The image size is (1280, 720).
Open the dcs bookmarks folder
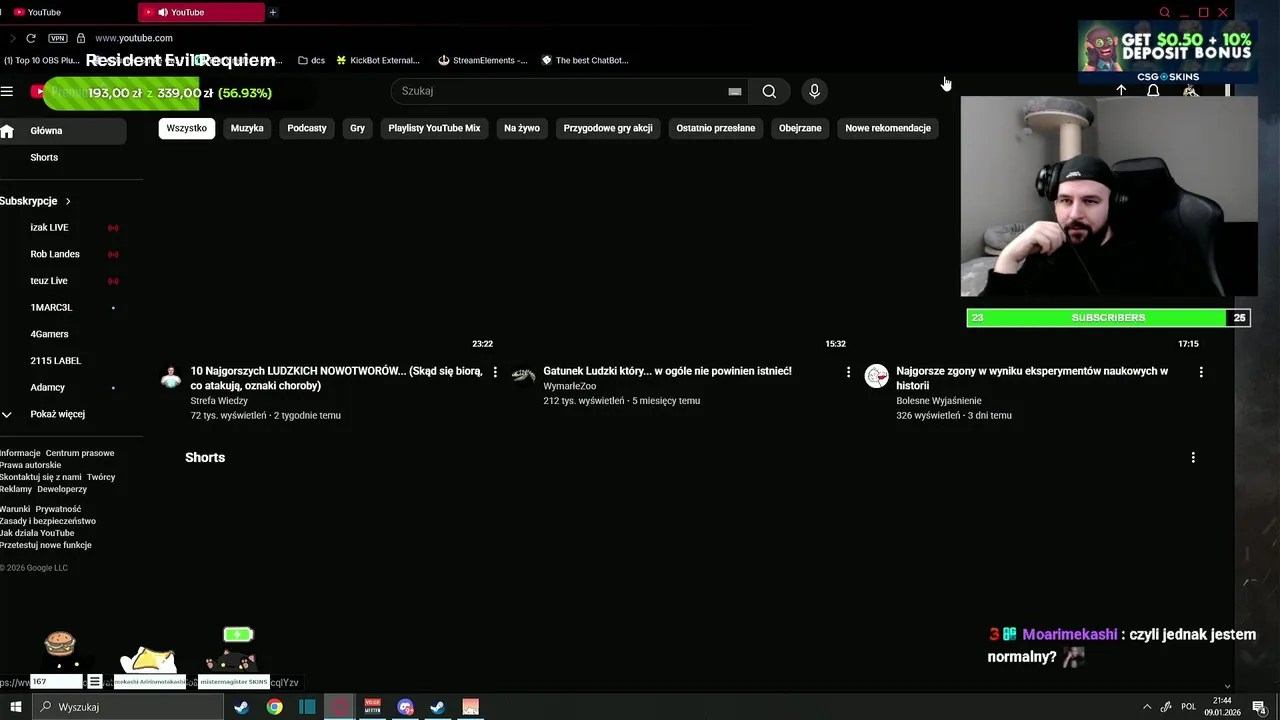[311, 60]
